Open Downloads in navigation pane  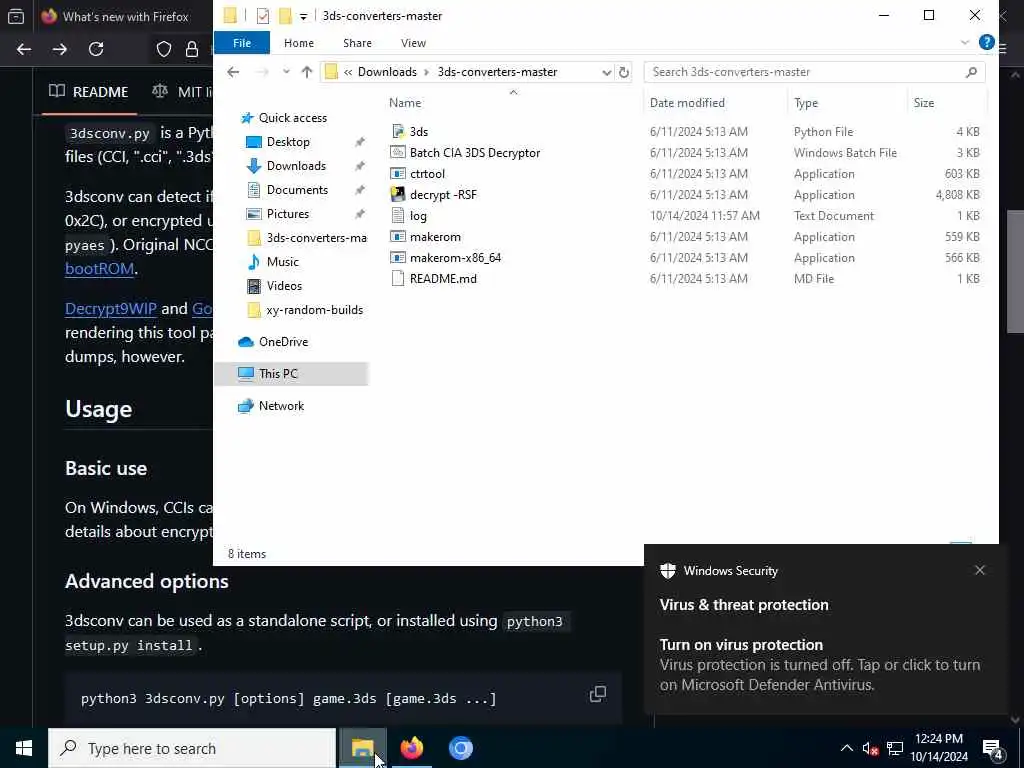(296, 166)
